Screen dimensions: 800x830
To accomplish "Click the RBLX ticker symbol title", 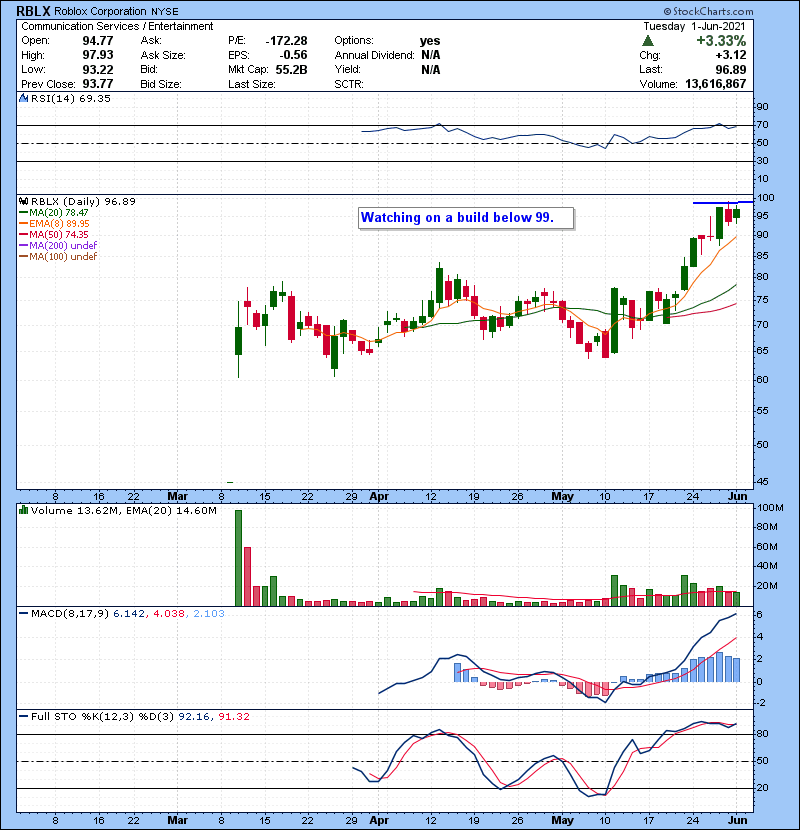I will click(33, 11).
